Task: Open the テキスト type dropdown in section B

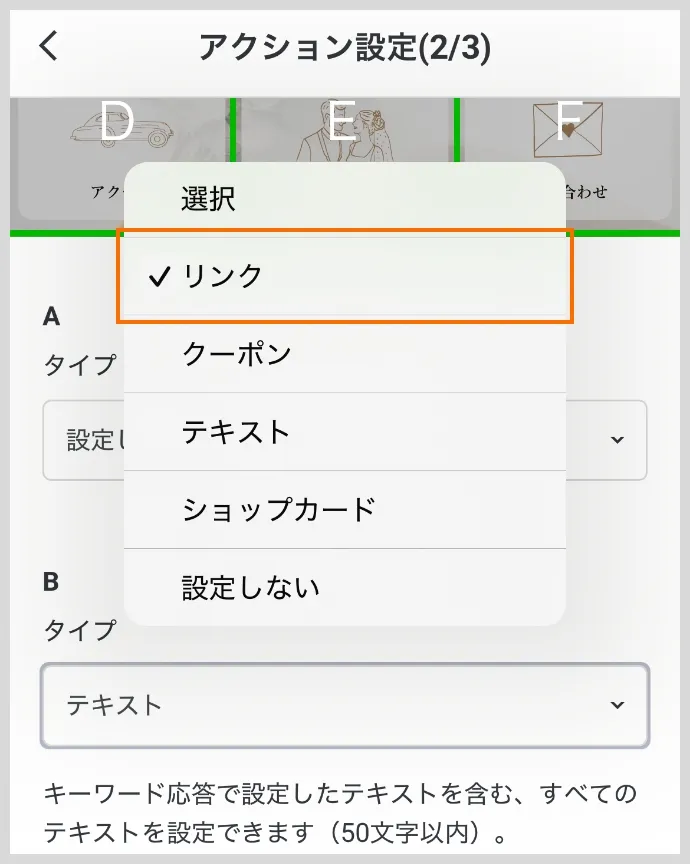Action: tap(345, 705)
